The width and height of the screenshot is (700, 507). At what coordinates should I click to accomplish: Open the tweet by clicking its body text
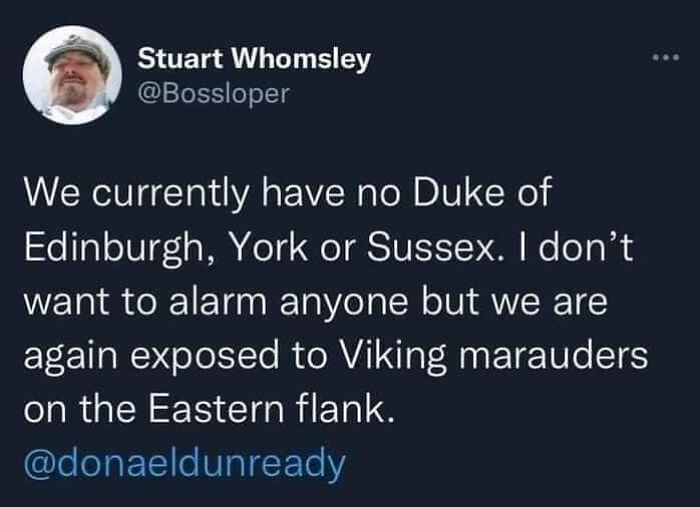coord(340,301)
